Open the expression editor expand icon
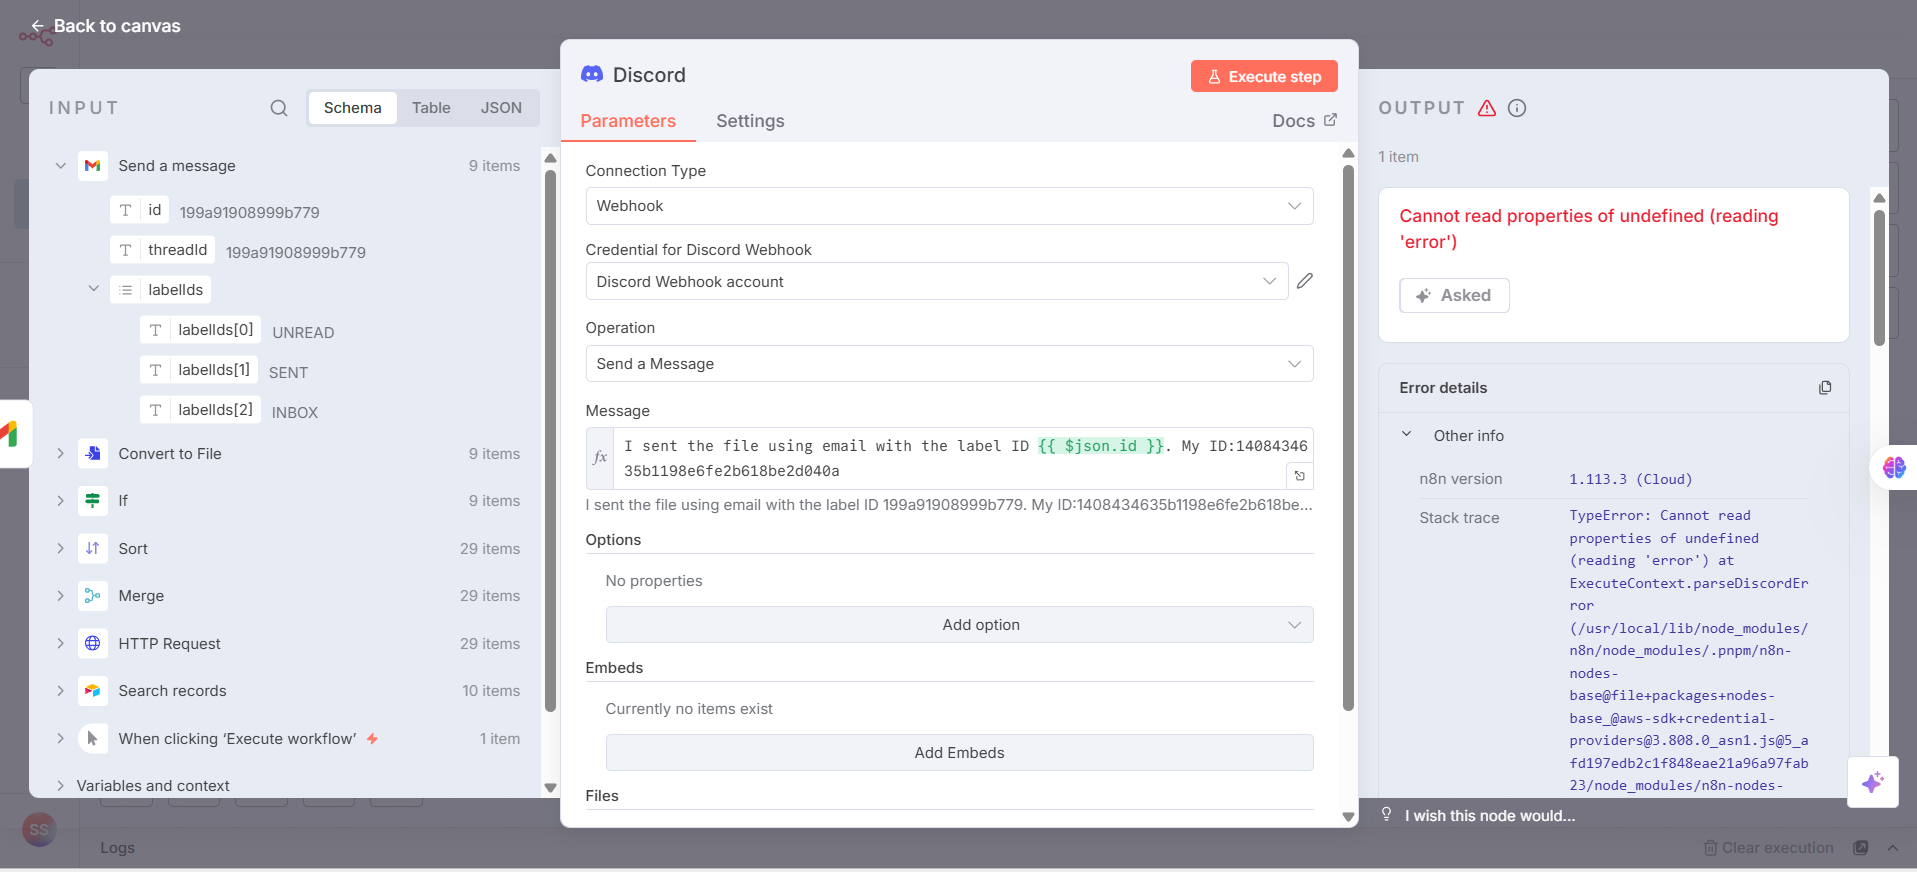 pos(1299,476)
